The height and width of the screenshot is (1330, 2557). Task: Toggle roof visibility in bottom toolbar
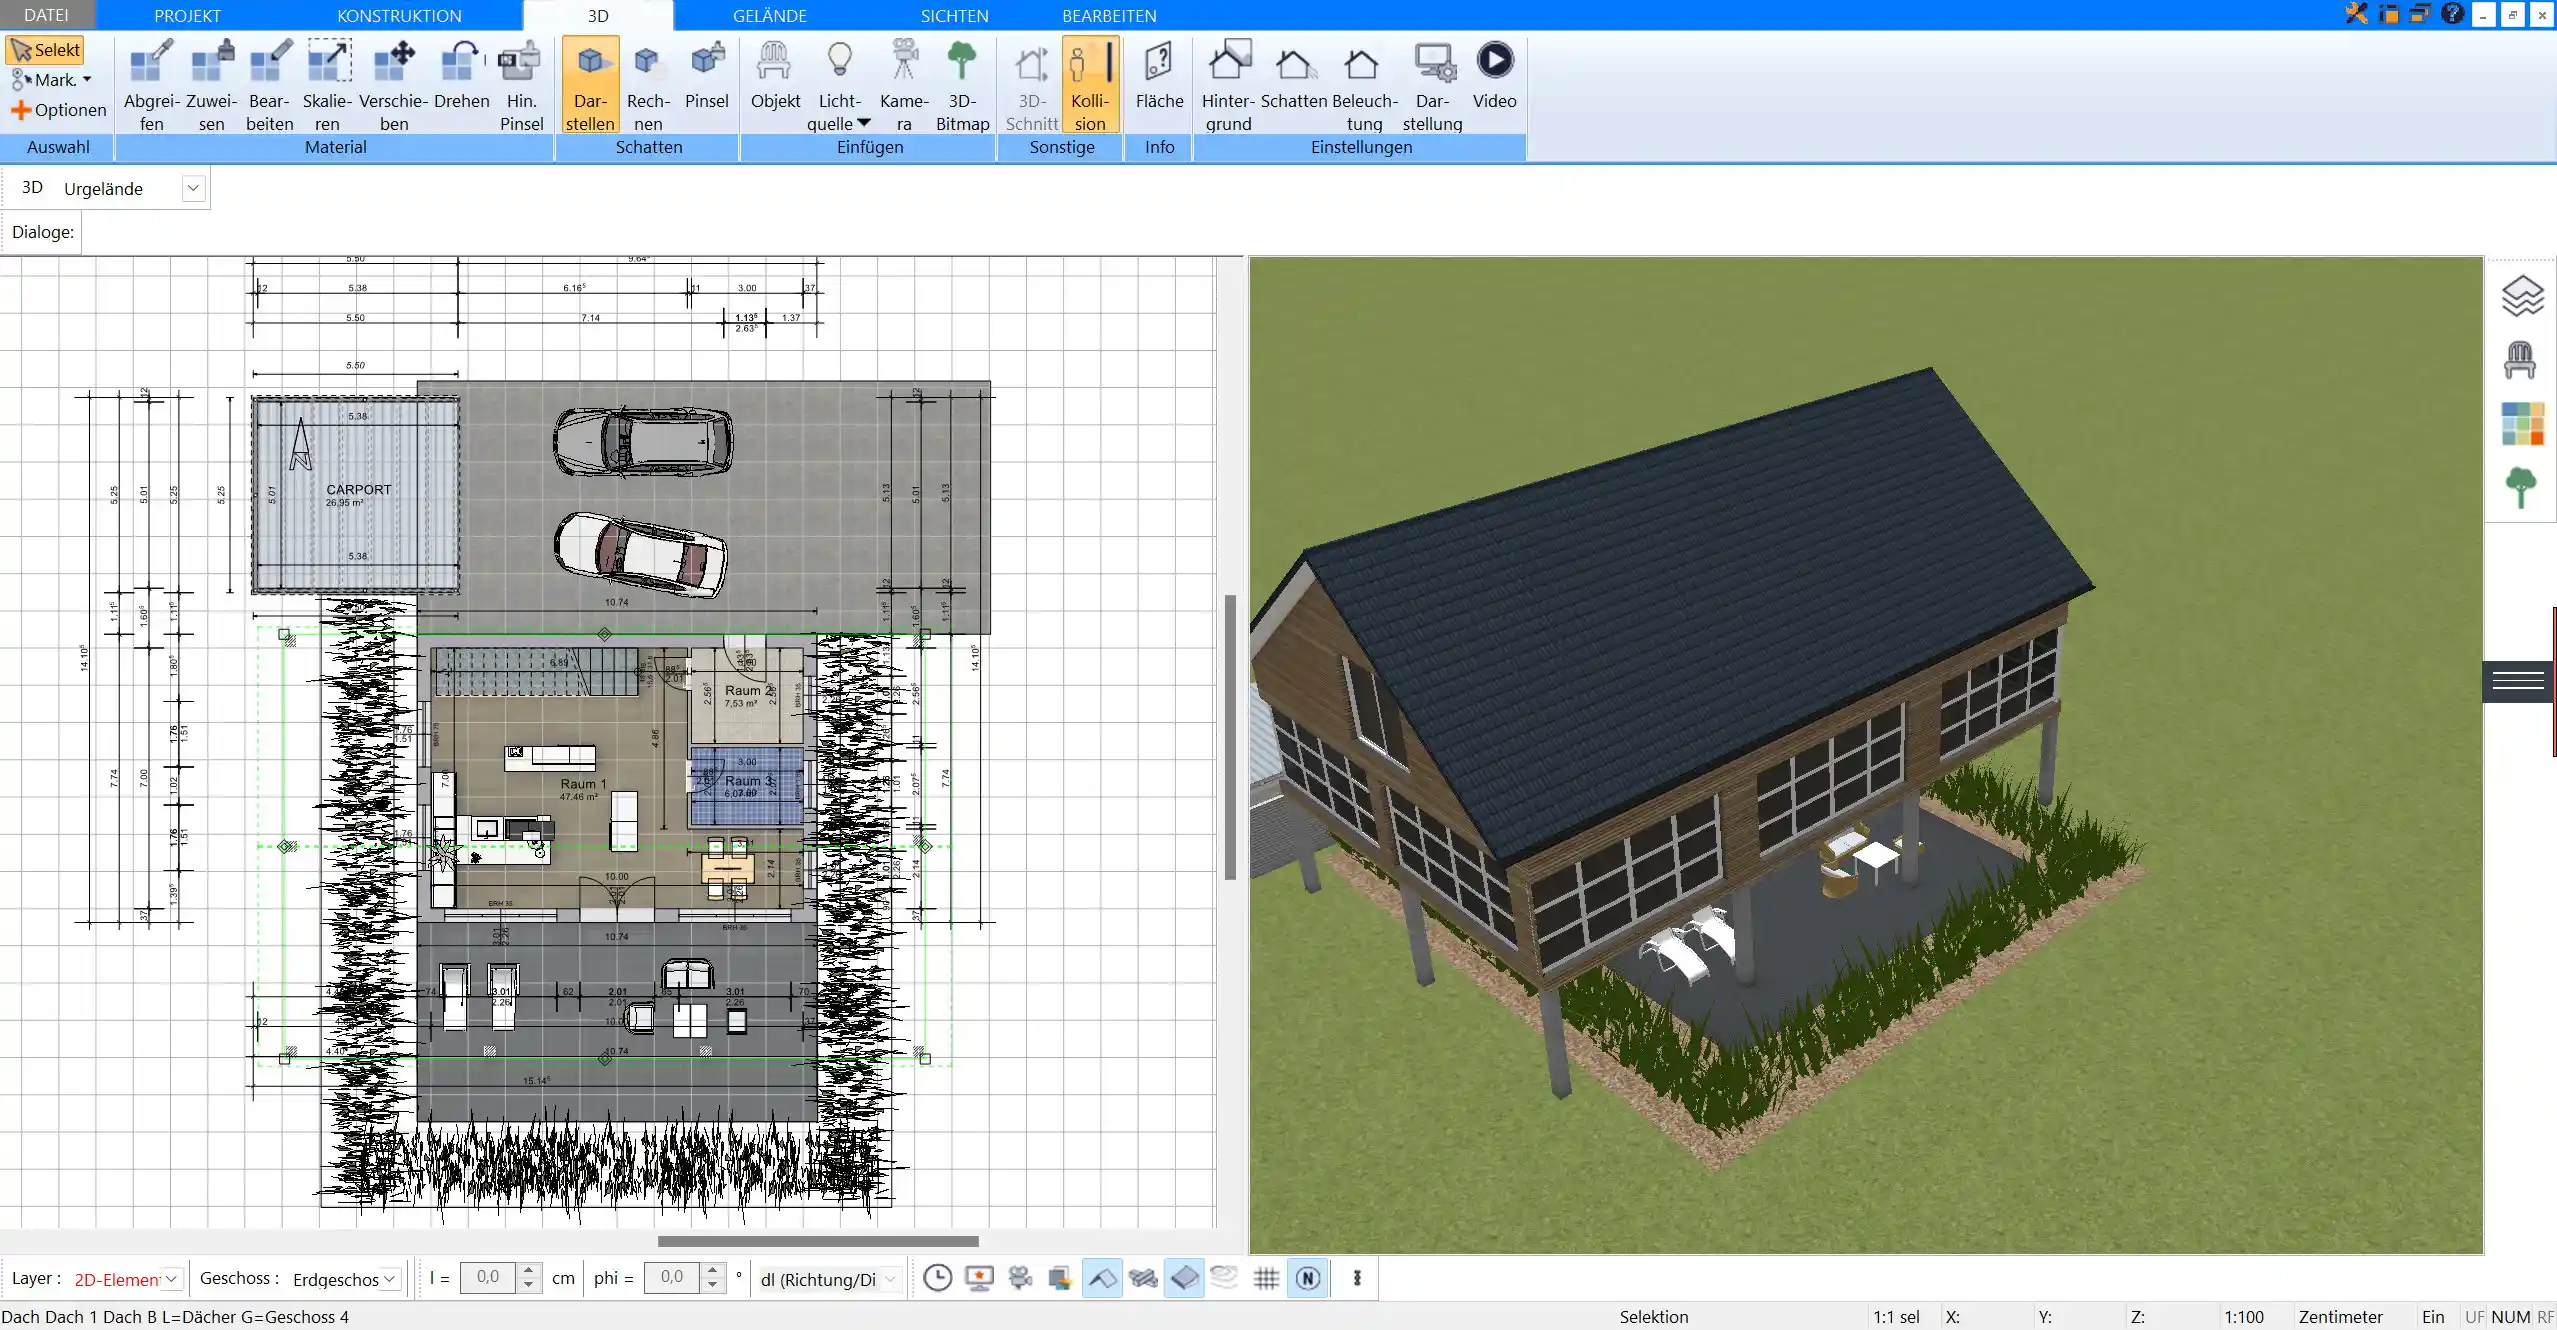(x=1102, y=1278)
